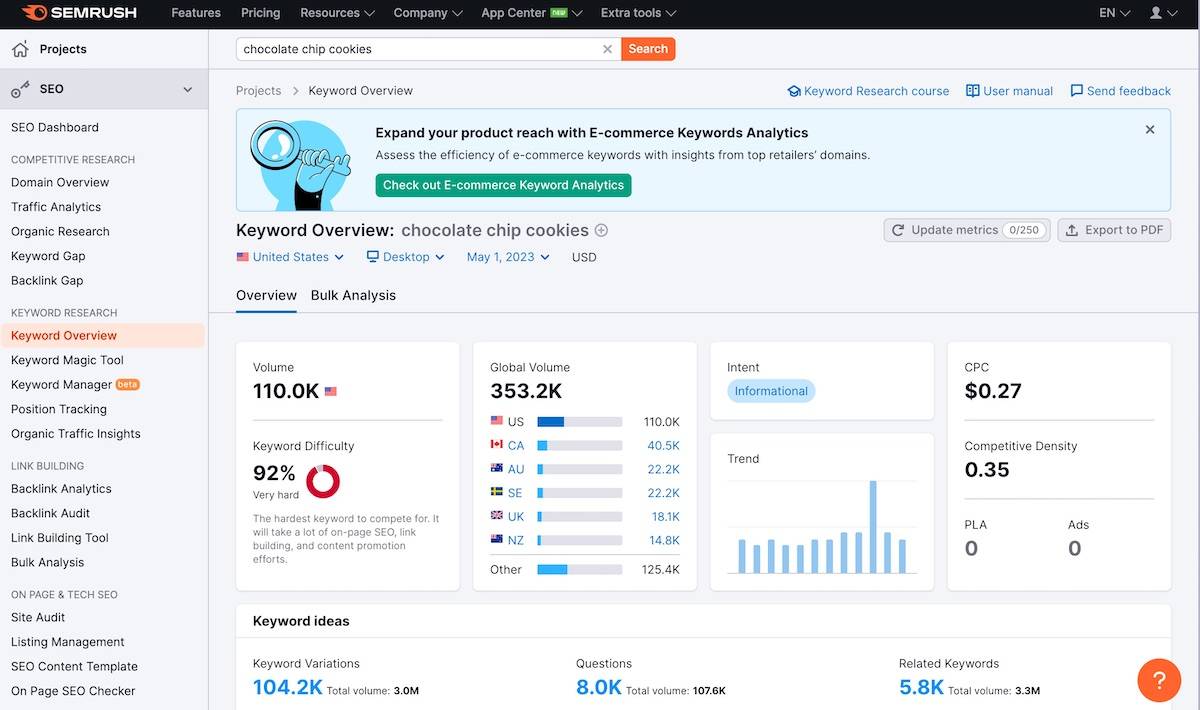Open Backlink Analytics
The width and height of the screenshot is (1200, 710).
[61, 489]
